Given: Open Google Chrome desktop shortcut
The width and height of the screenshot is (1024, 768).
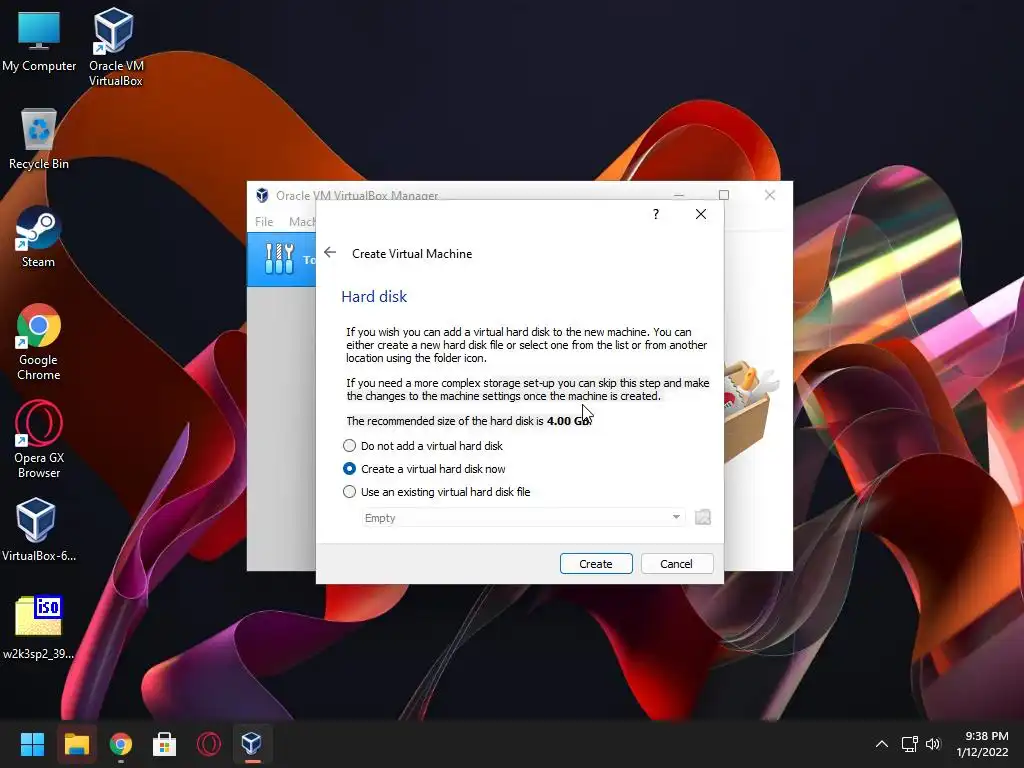Looking at the screenshot, I should coord(39,342).
